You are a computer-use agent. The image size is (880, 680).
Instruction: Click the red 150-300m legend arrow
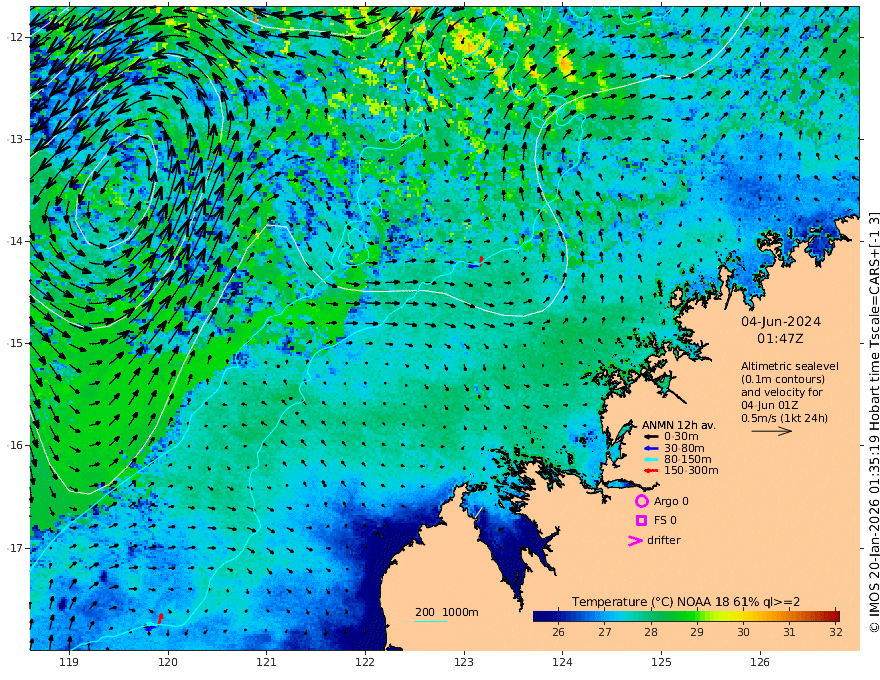click(650, 471)
